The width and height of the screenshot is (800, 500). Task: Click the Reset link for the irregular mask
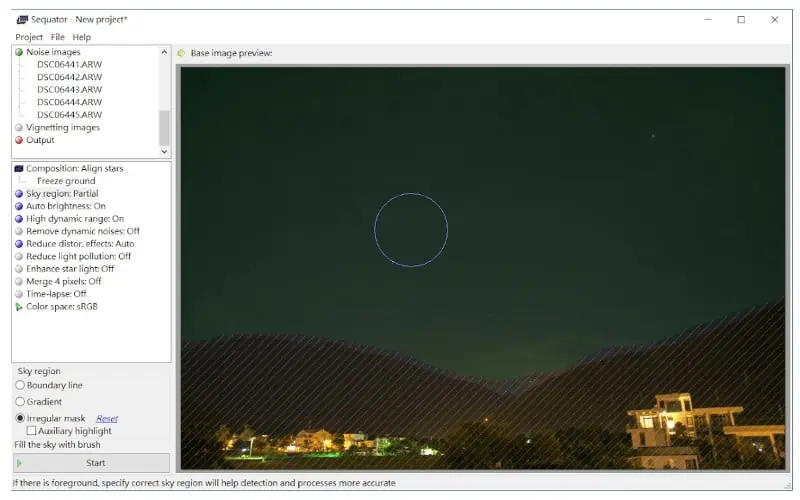(107, 419)
